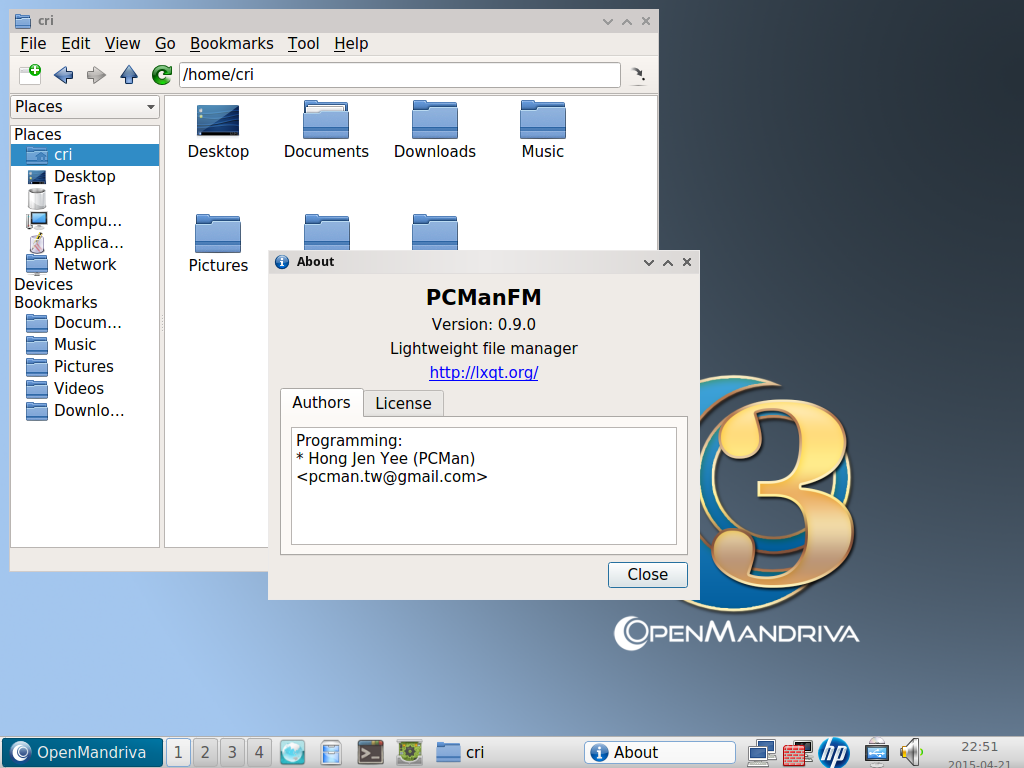1024x768 pixels.
Task: Open the OpenMandriva start menu
Action: tap(82, 752)
